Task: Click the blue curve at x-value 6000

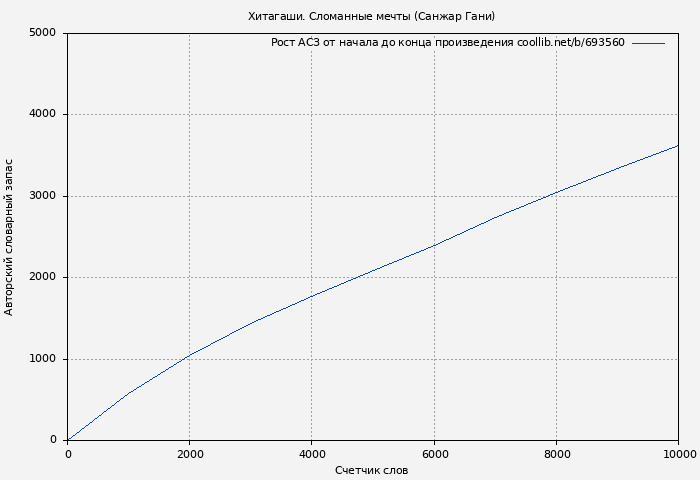Action: pyautogui.click(x=434, y=245)
